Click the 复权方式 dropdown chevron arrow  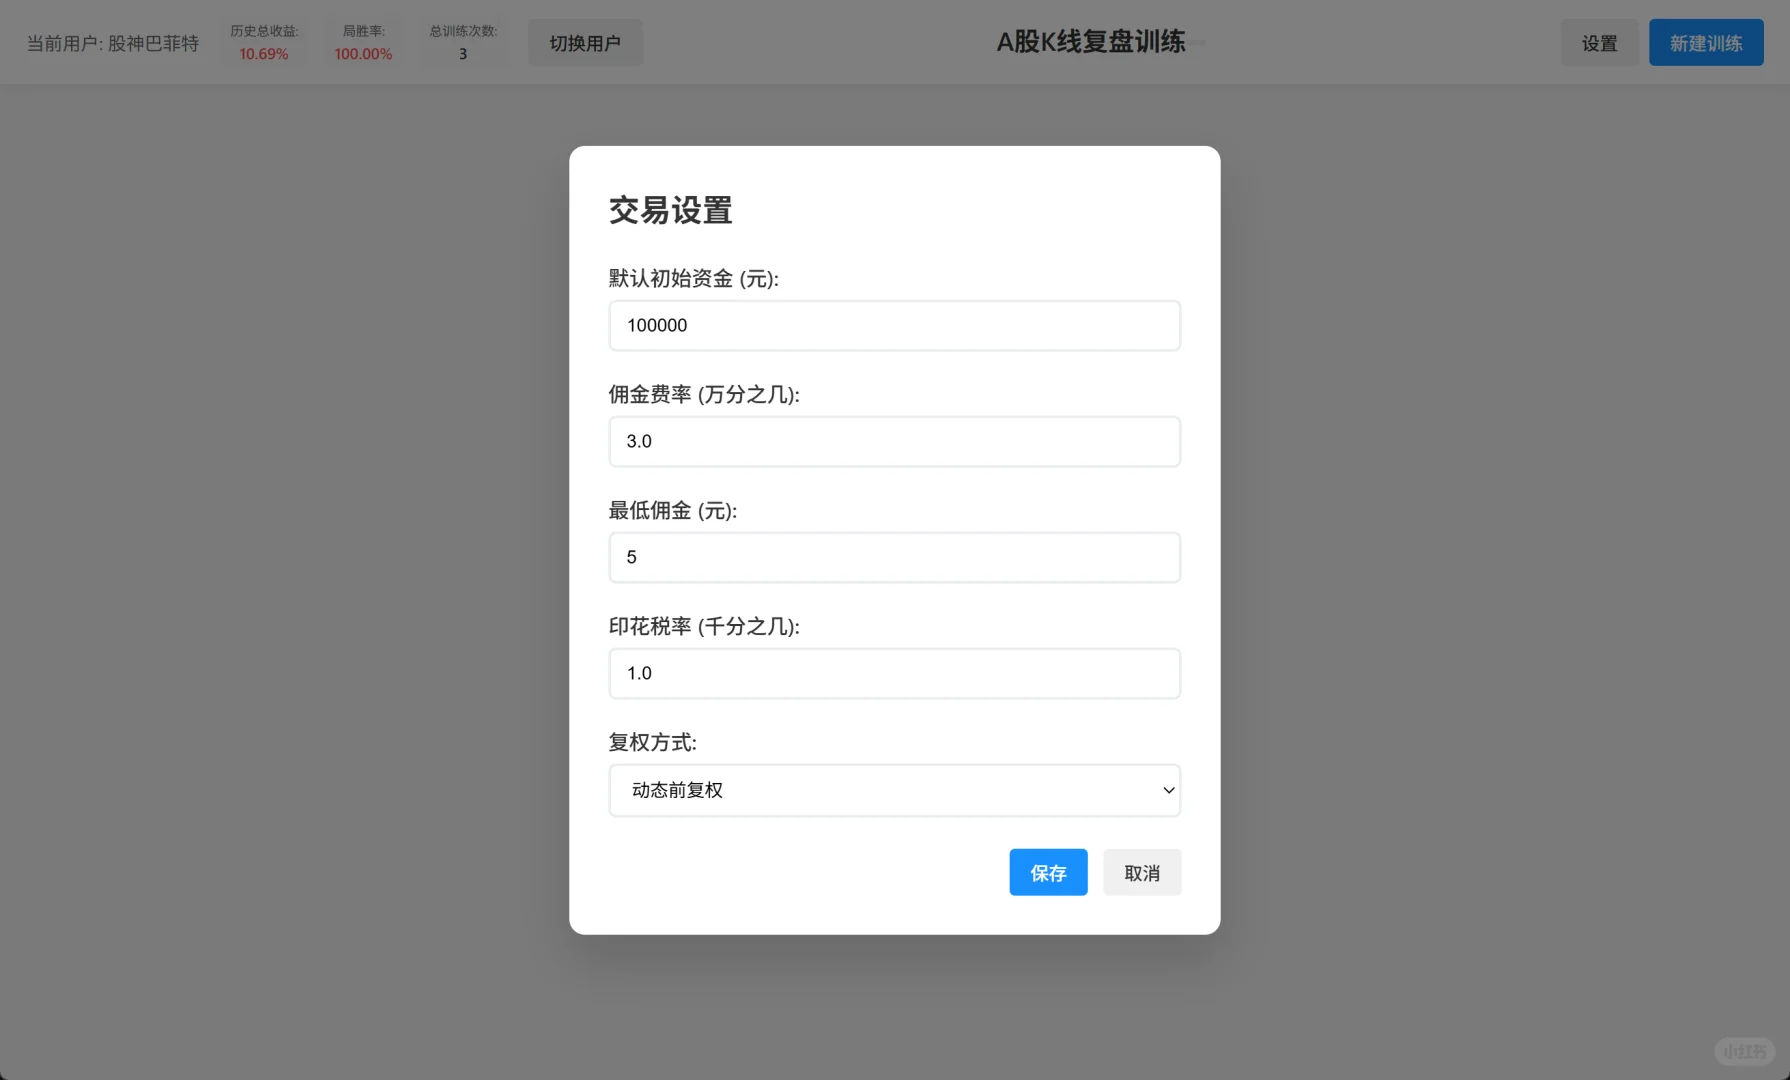(x=1166, y=790)
